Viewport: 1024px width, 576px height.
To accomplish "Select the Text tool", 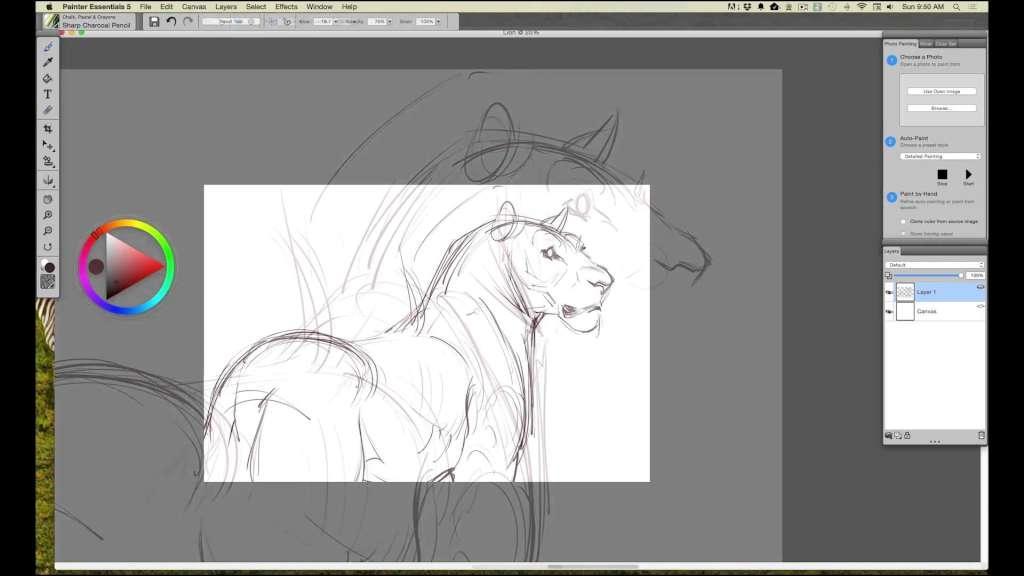I will click(x=47, y=94).
